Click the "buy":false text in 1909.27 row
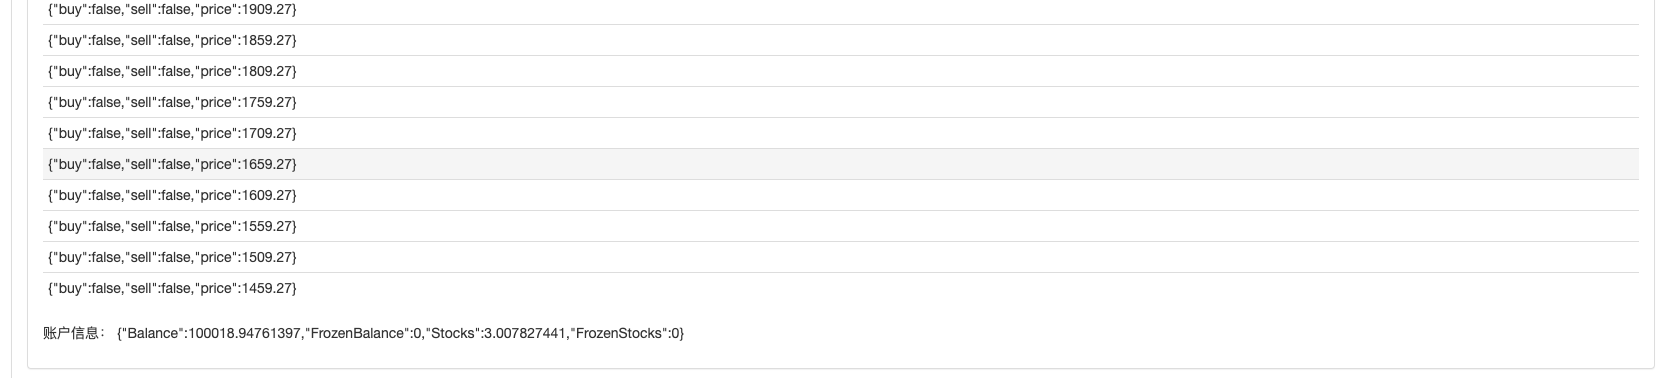The height and width of the screenshot is (378, 1657). [87, 9]
